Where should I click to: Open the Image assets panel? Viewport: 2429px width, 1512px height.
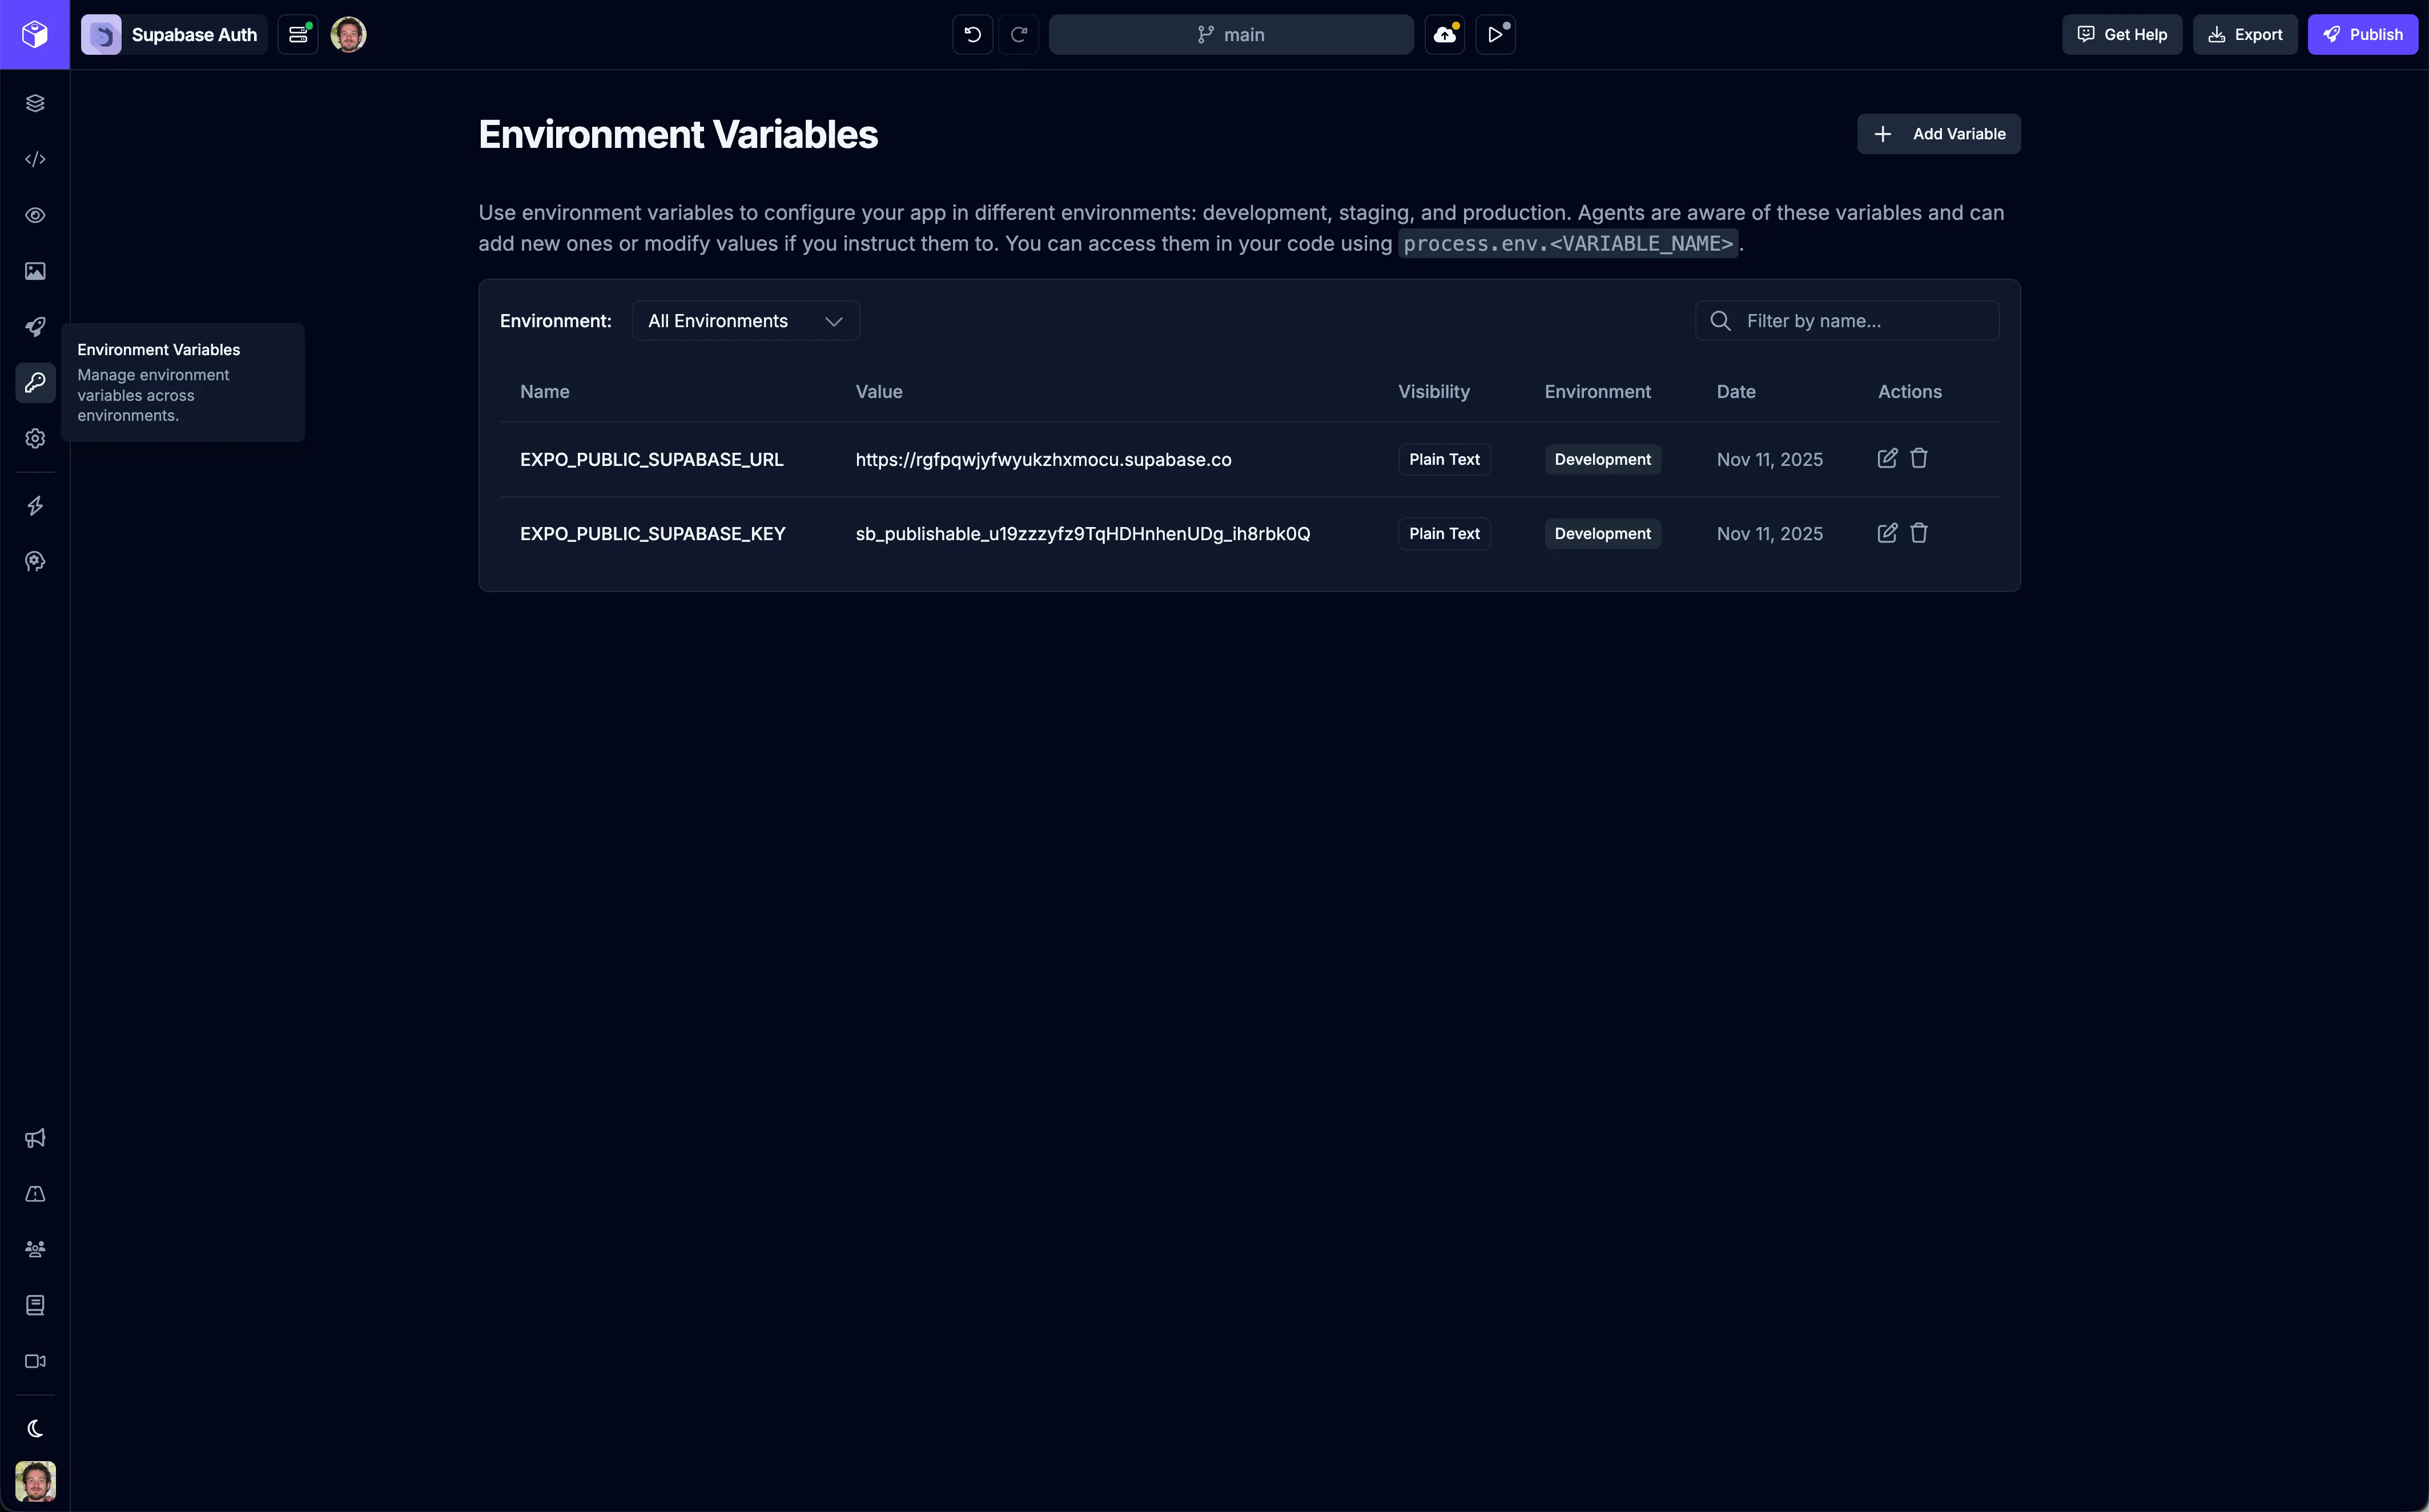tap(35, 270)
